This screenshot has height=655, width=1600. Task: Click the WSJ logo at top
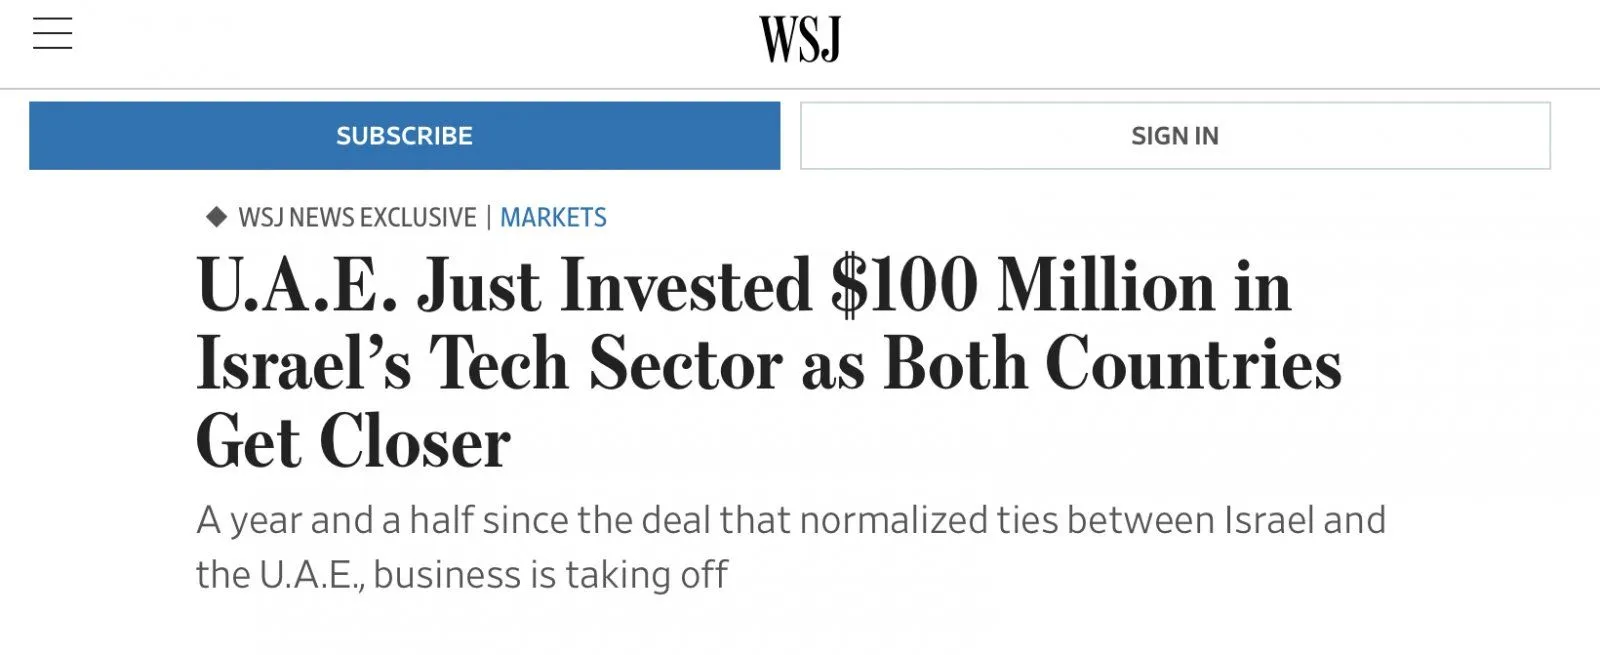click(x=799, y=40)
